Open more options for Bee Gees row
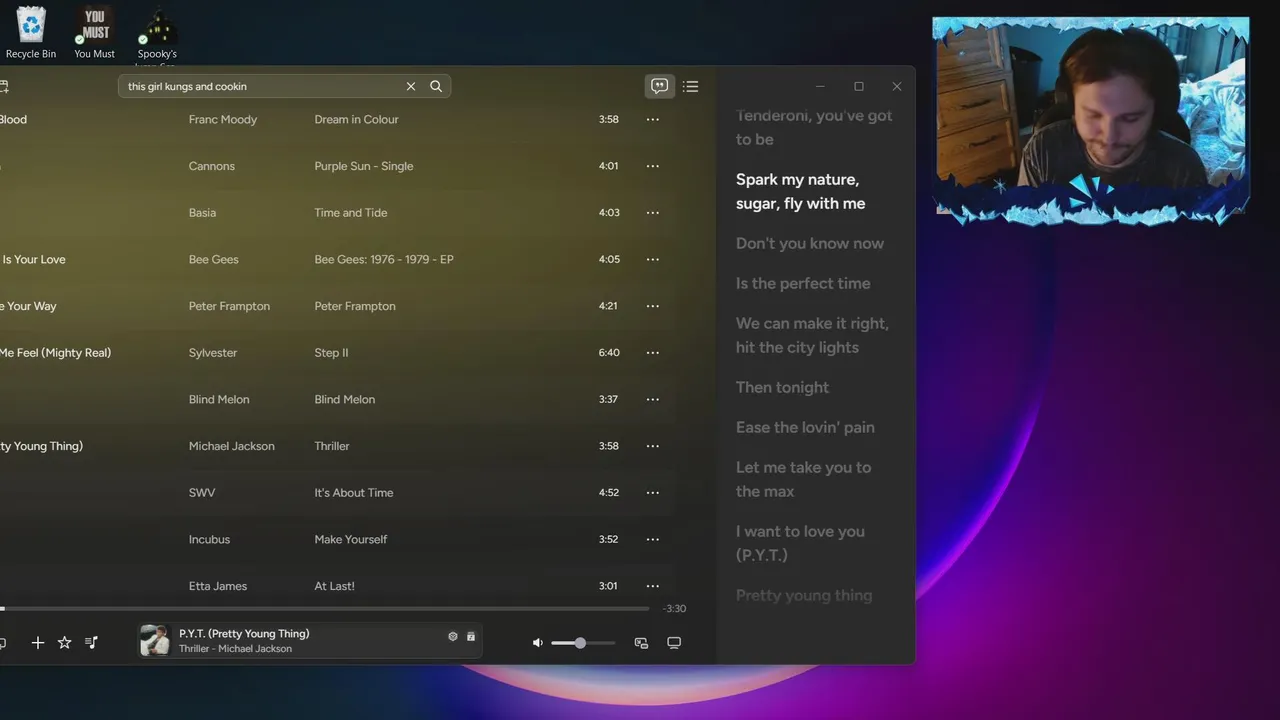 tap(653, 259)
